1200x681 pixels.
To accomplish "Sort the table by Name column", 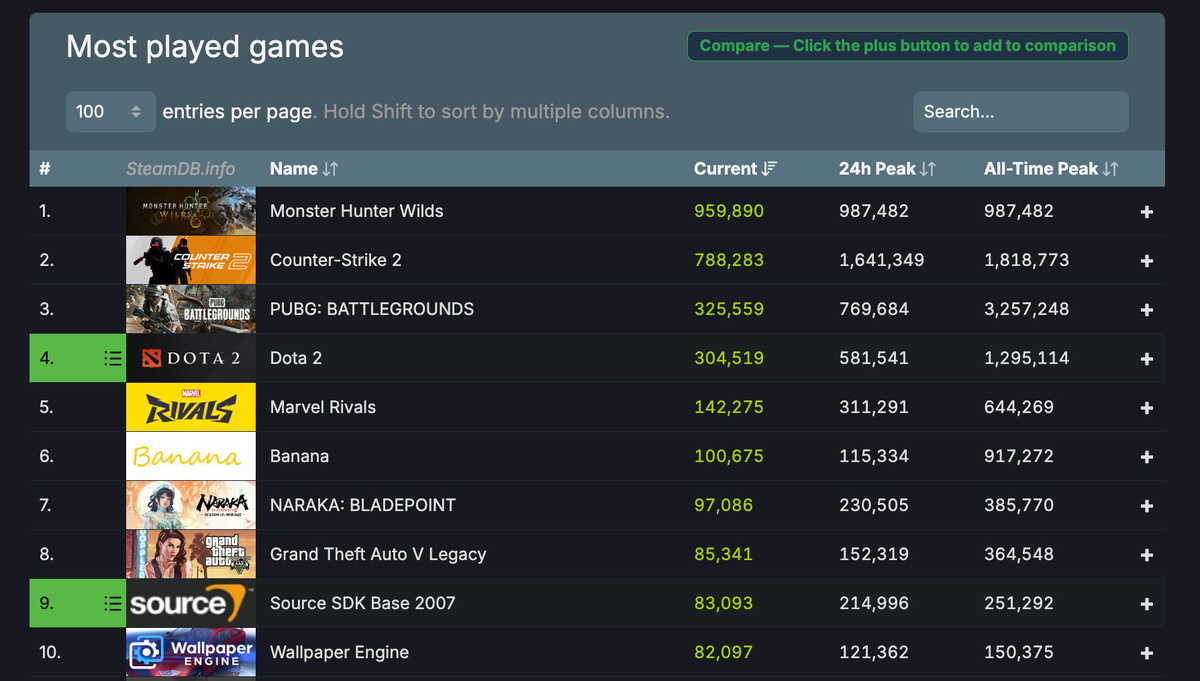I will (304, 169).
